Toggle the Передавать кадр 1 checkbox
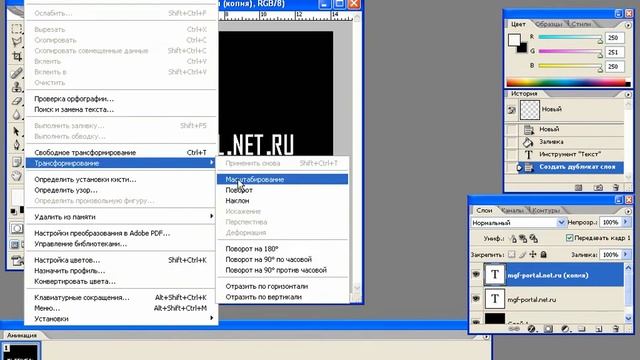640x360 pixels. click(x=569, y=238)
